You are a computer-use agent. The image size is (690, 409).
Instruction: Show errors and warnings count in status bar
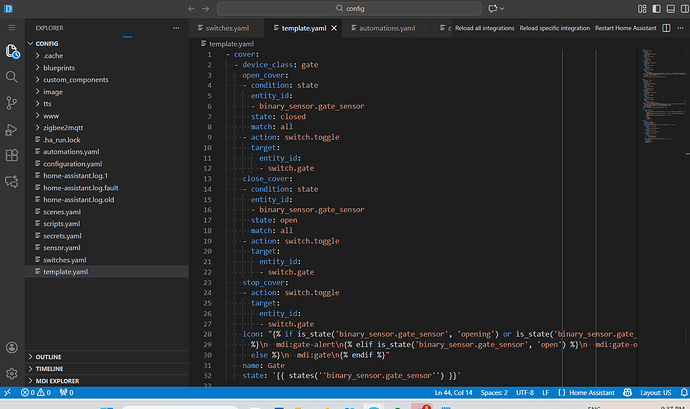(x=36, y=392)
